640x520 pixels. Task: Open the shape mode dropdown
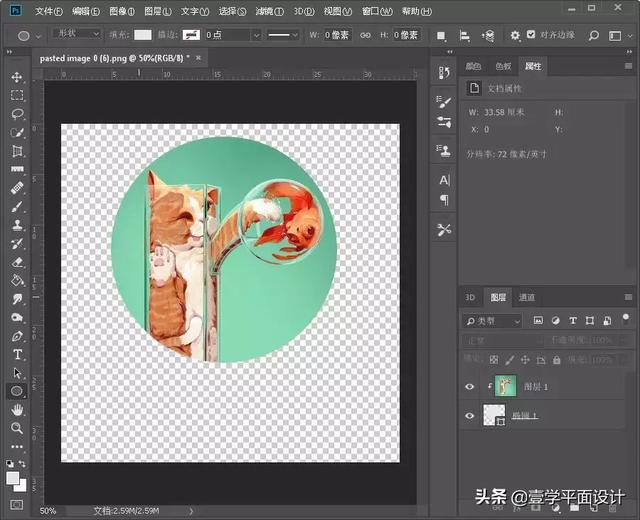(x=77, y=34)
